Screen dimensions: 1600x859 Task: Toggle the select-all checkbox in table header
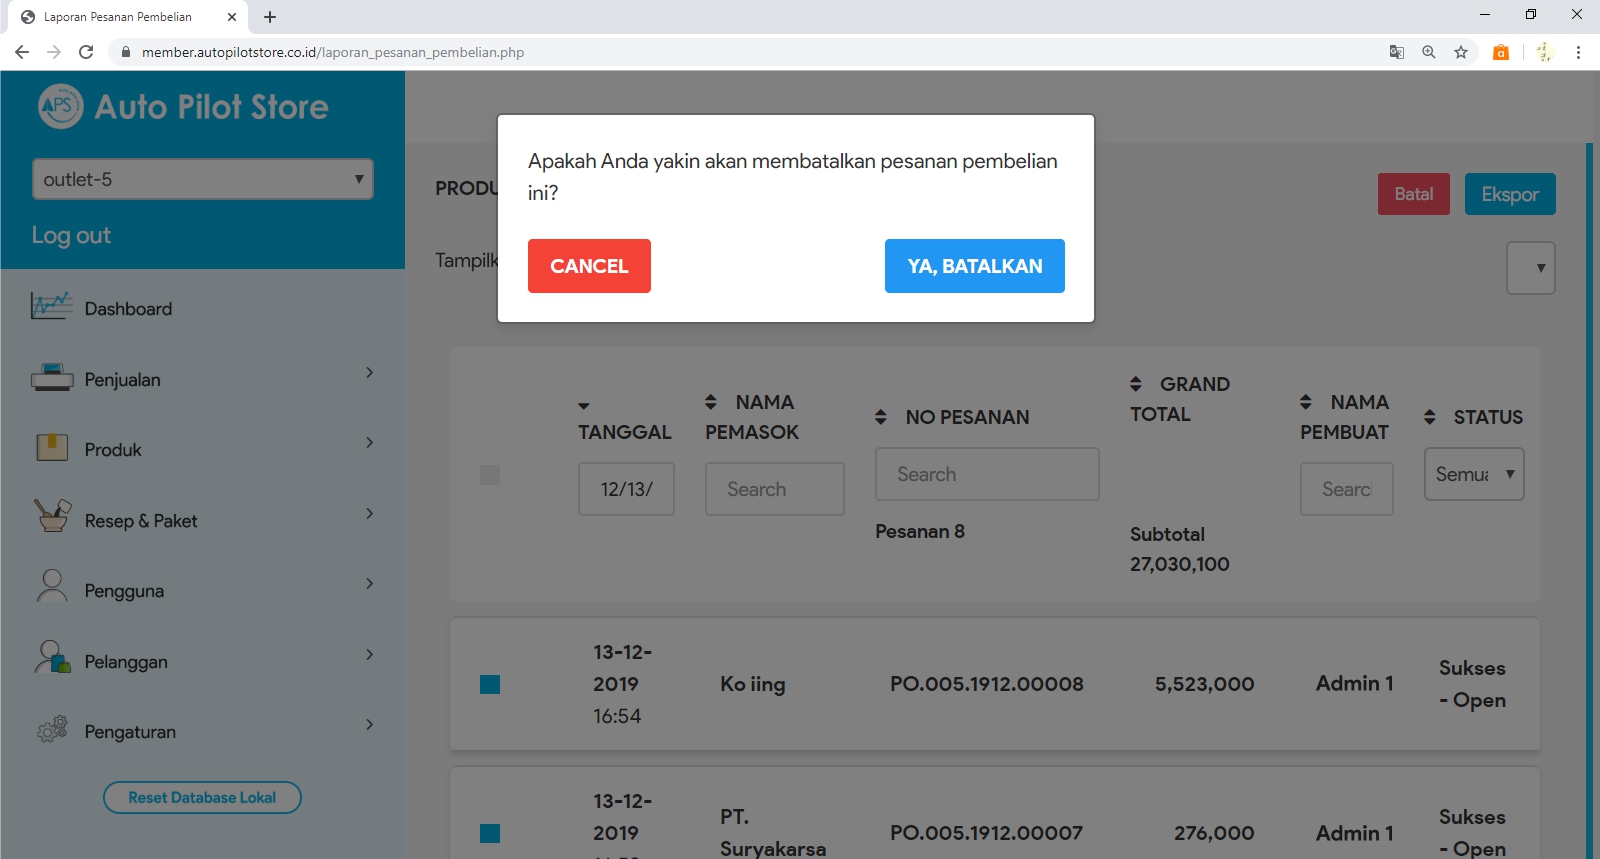click(490, 475)
